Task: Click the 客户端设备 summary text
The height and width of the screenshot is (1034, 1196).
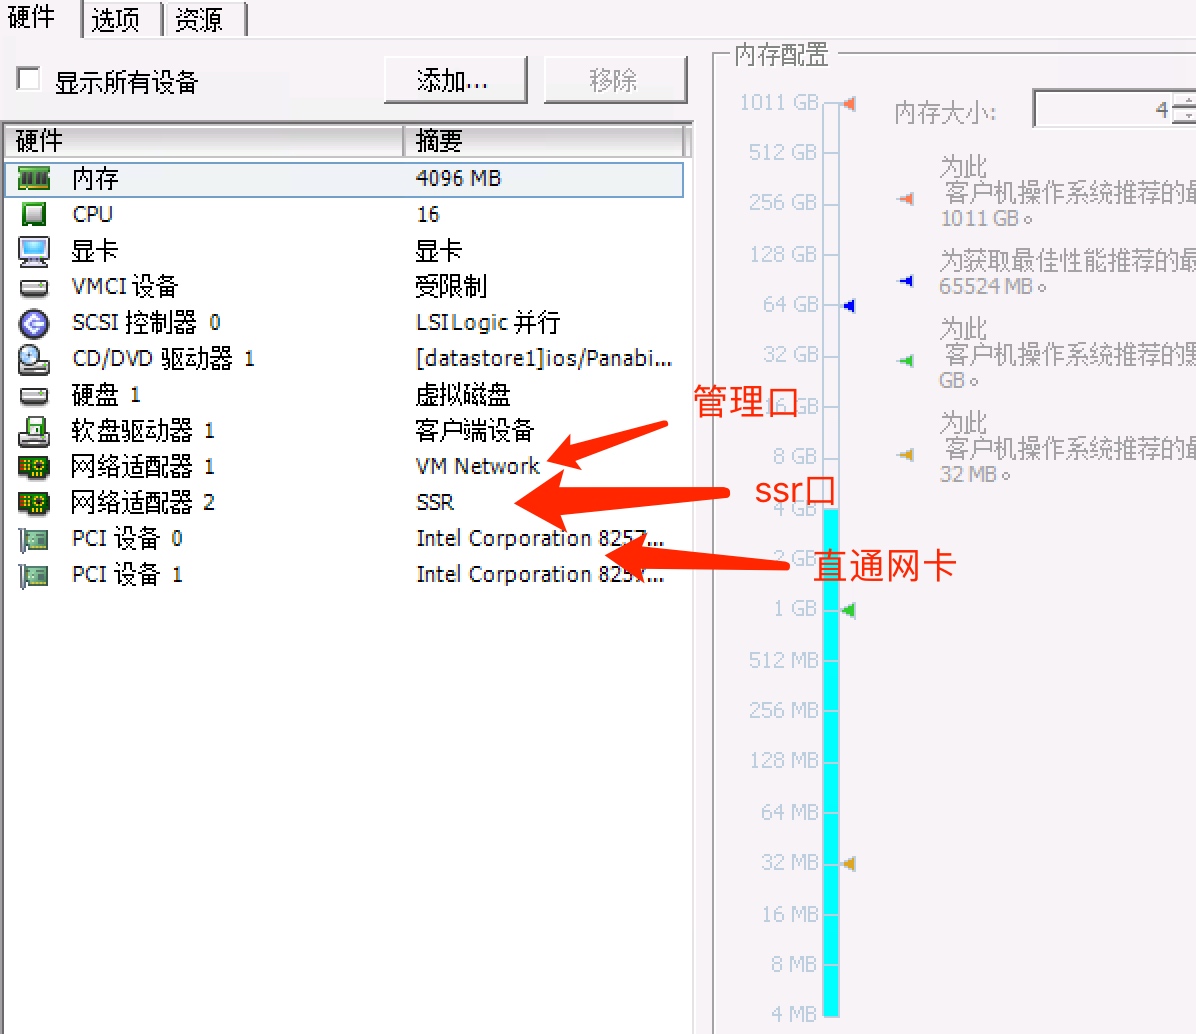Action: pos(474,431)
